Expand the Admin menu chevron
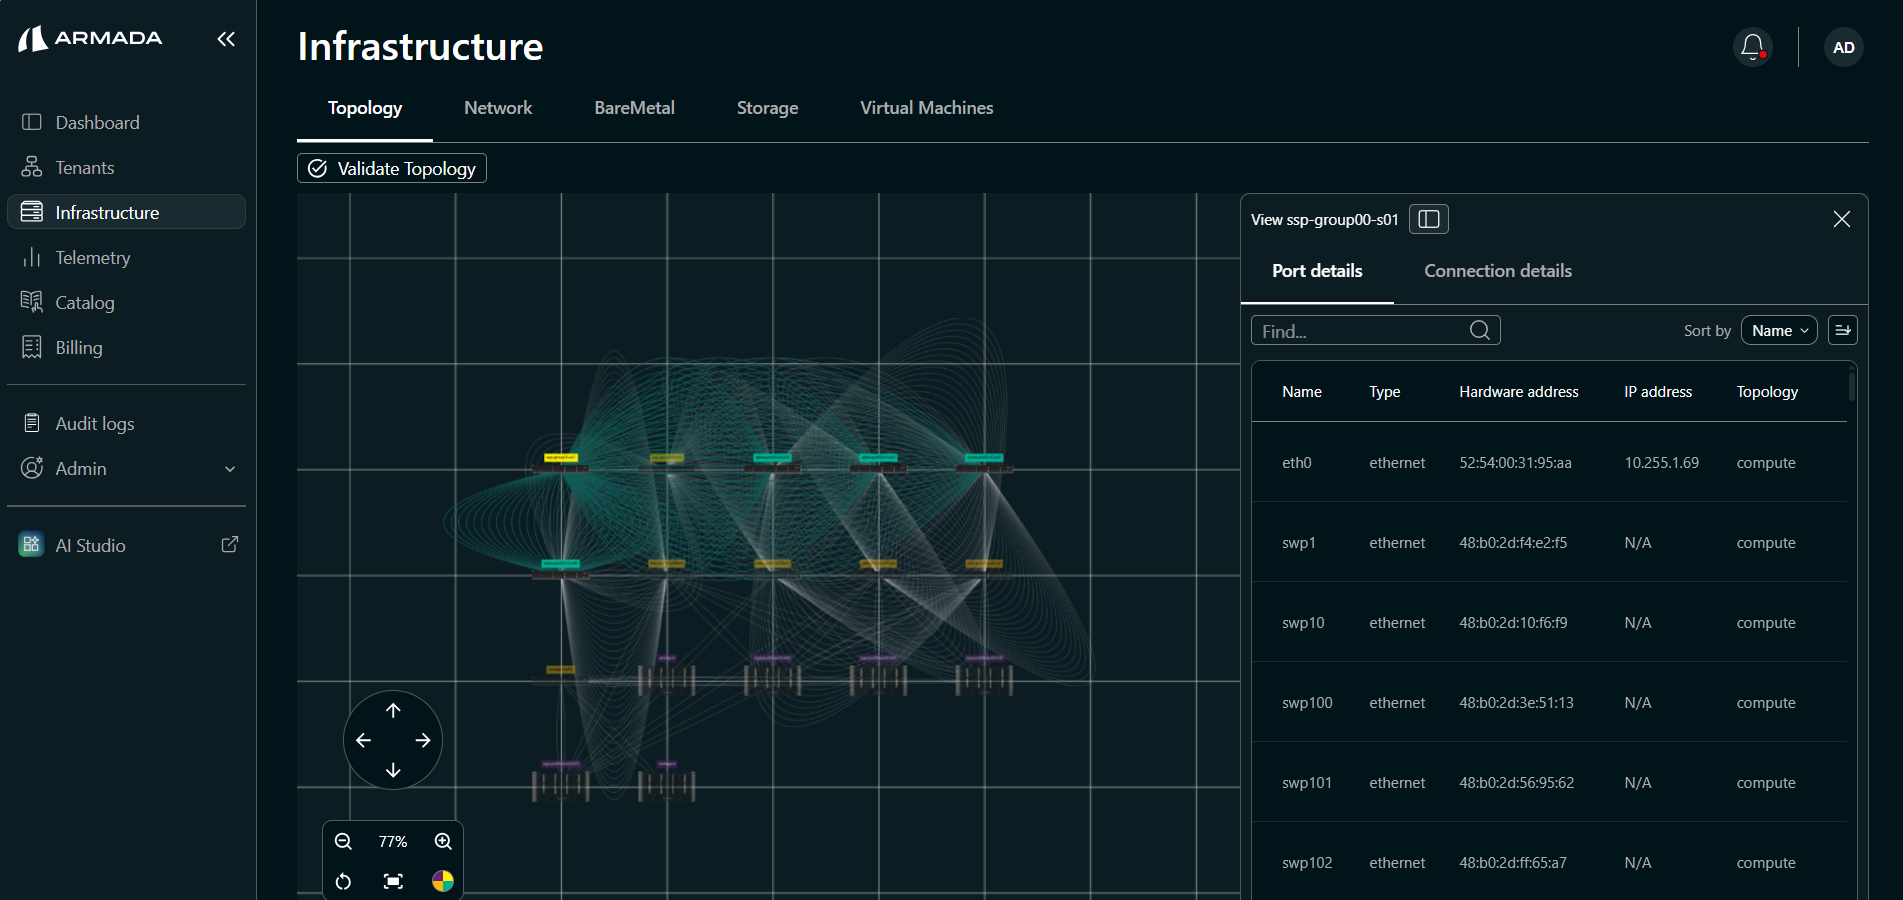The height and width of the screenshot is (900, 1903). (230, 469)
